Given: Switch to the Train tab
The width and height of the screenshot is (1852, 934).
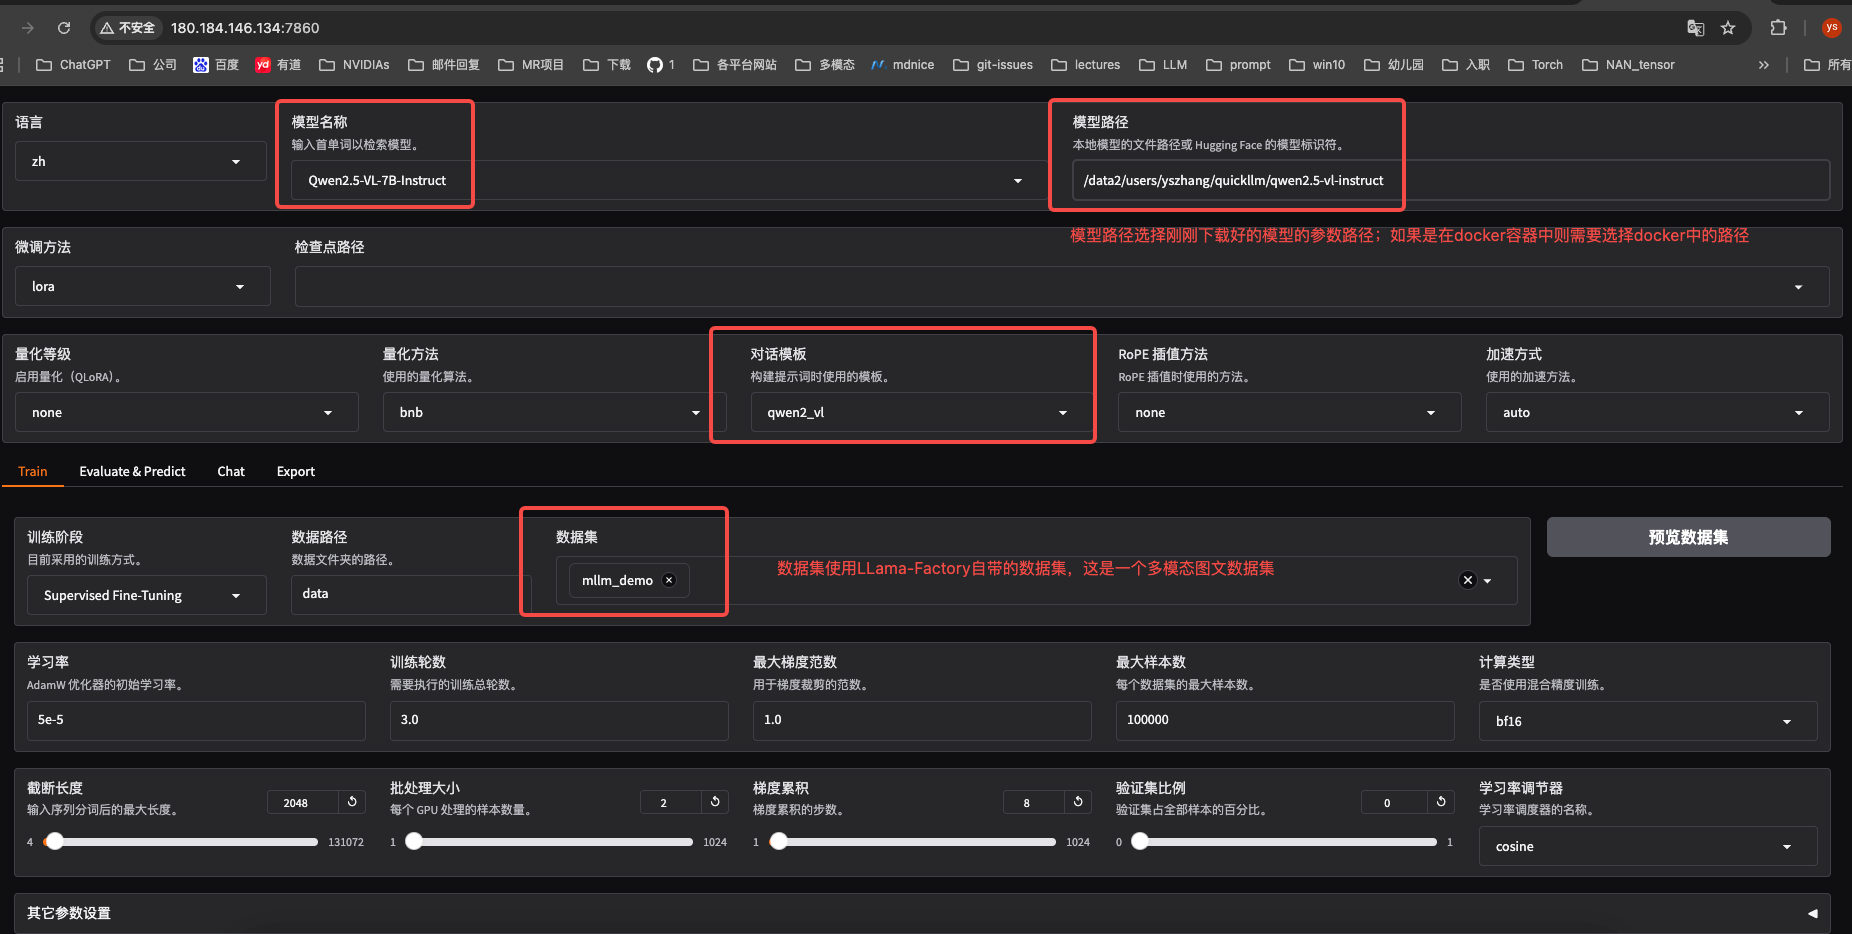Looking at the screenshot, I should click(33, 471).
